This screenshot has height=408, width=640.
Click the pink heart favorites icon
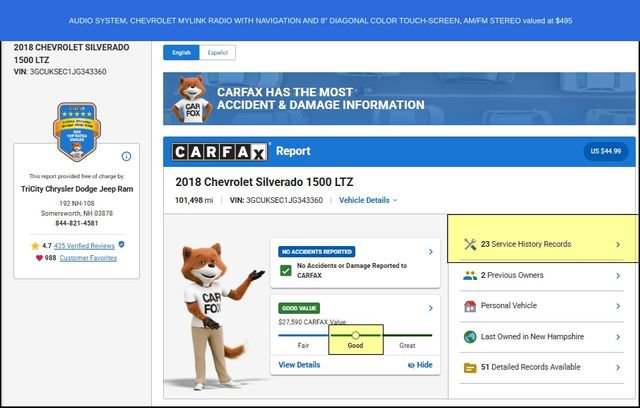tap(39, 258)
